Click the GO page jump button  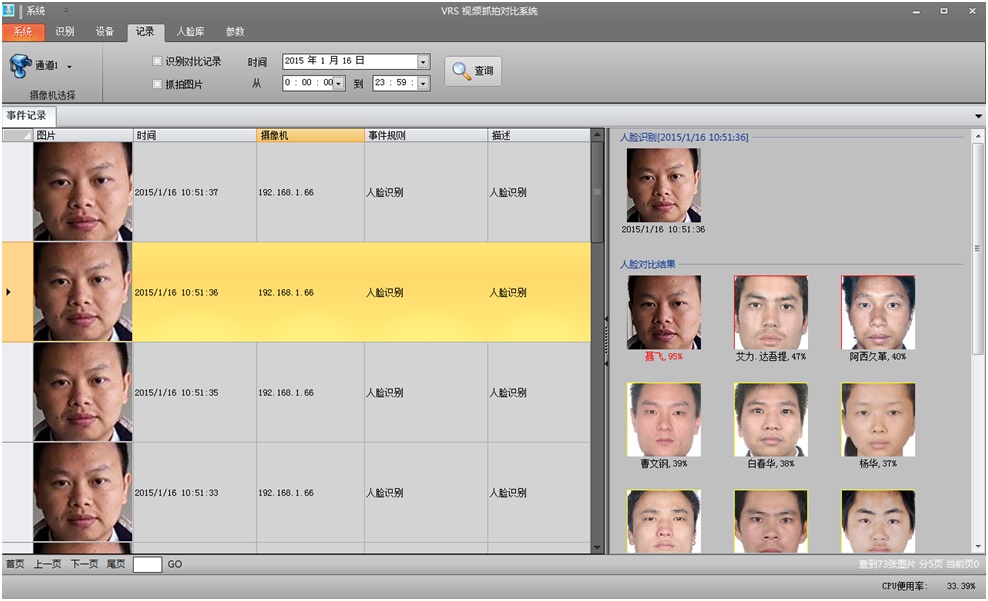click(175, 564)
